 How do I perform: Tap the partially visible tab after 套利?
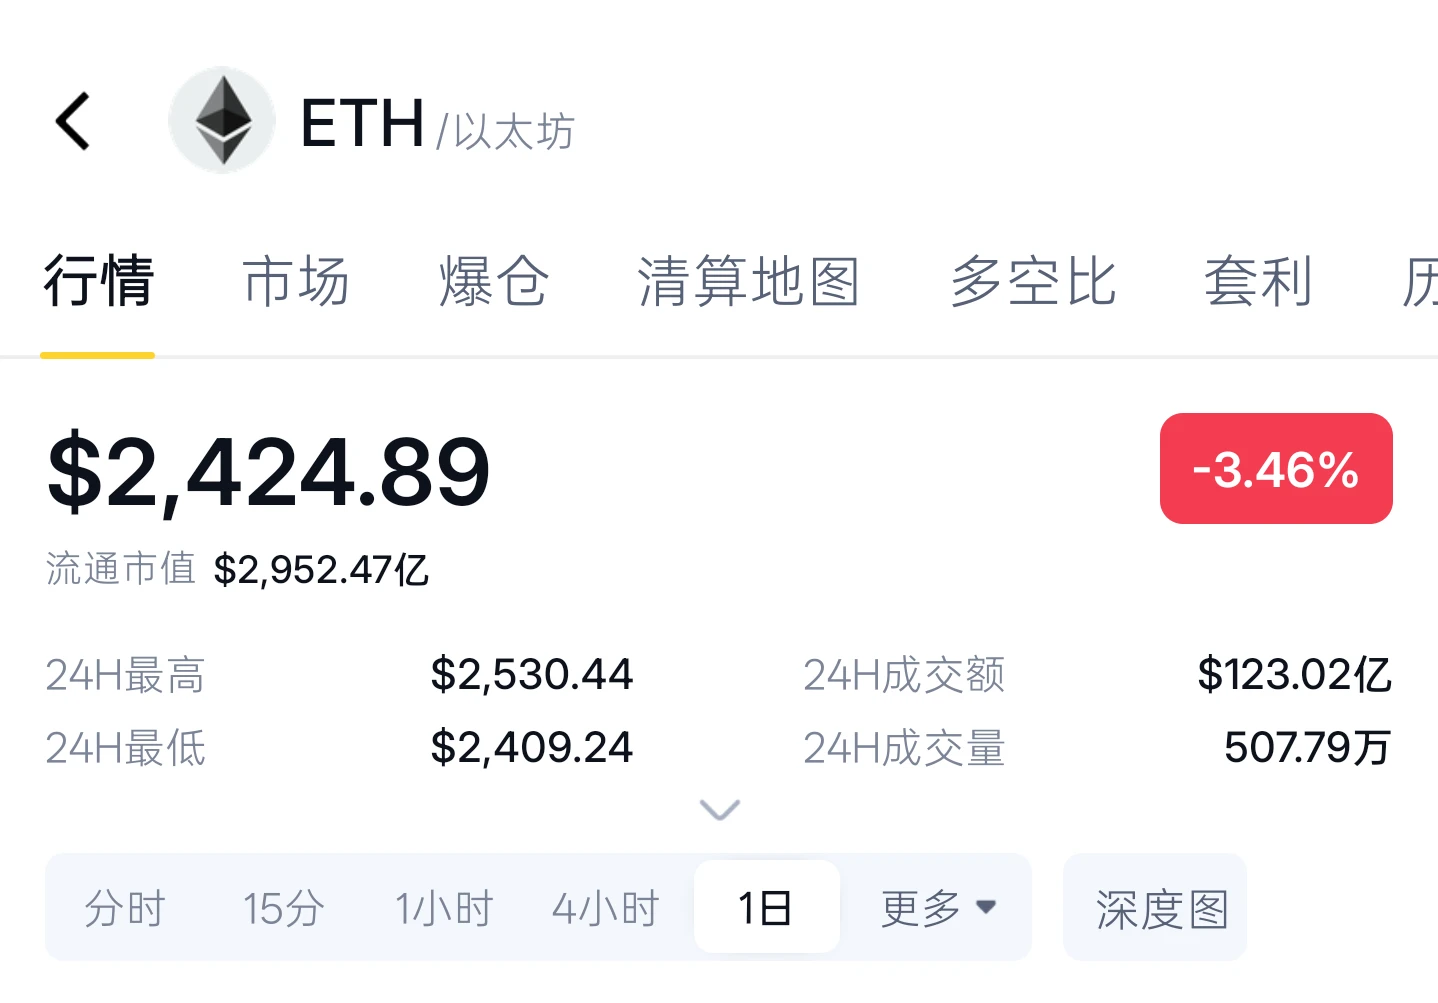point(1419,281)
